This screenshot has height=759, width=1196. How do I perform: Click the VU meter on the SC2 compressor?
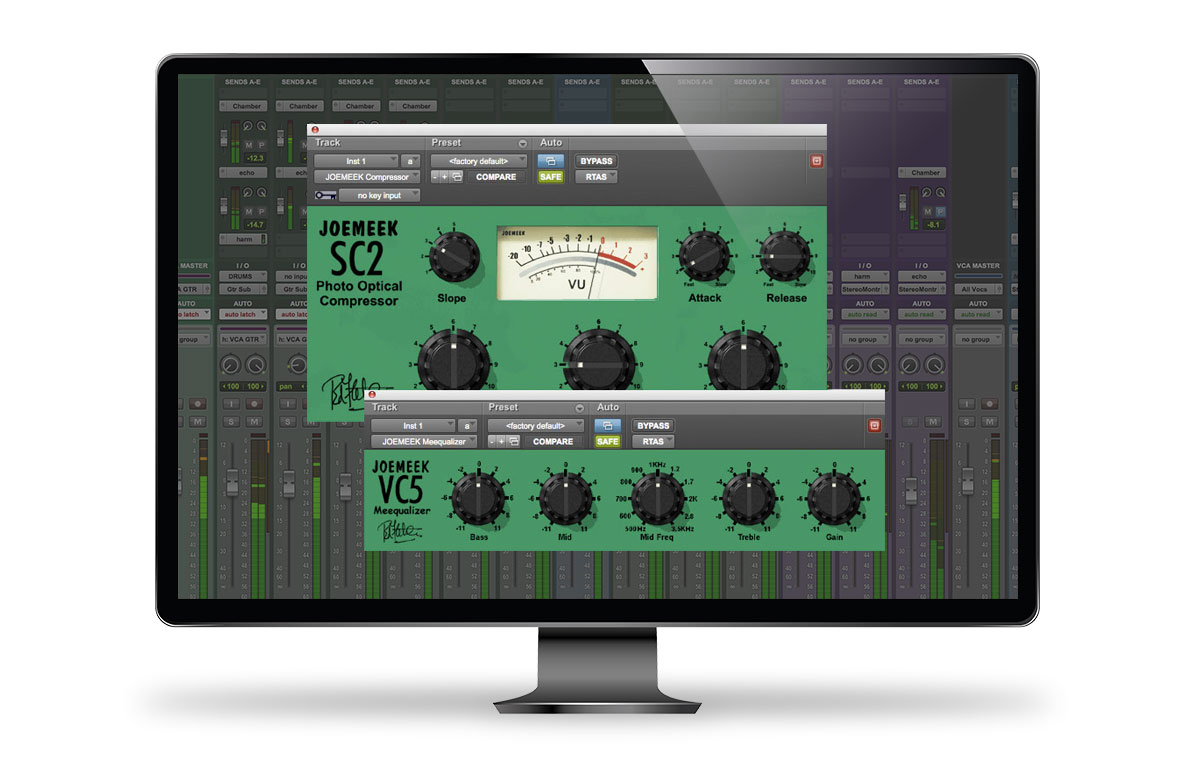pos(577,263)
